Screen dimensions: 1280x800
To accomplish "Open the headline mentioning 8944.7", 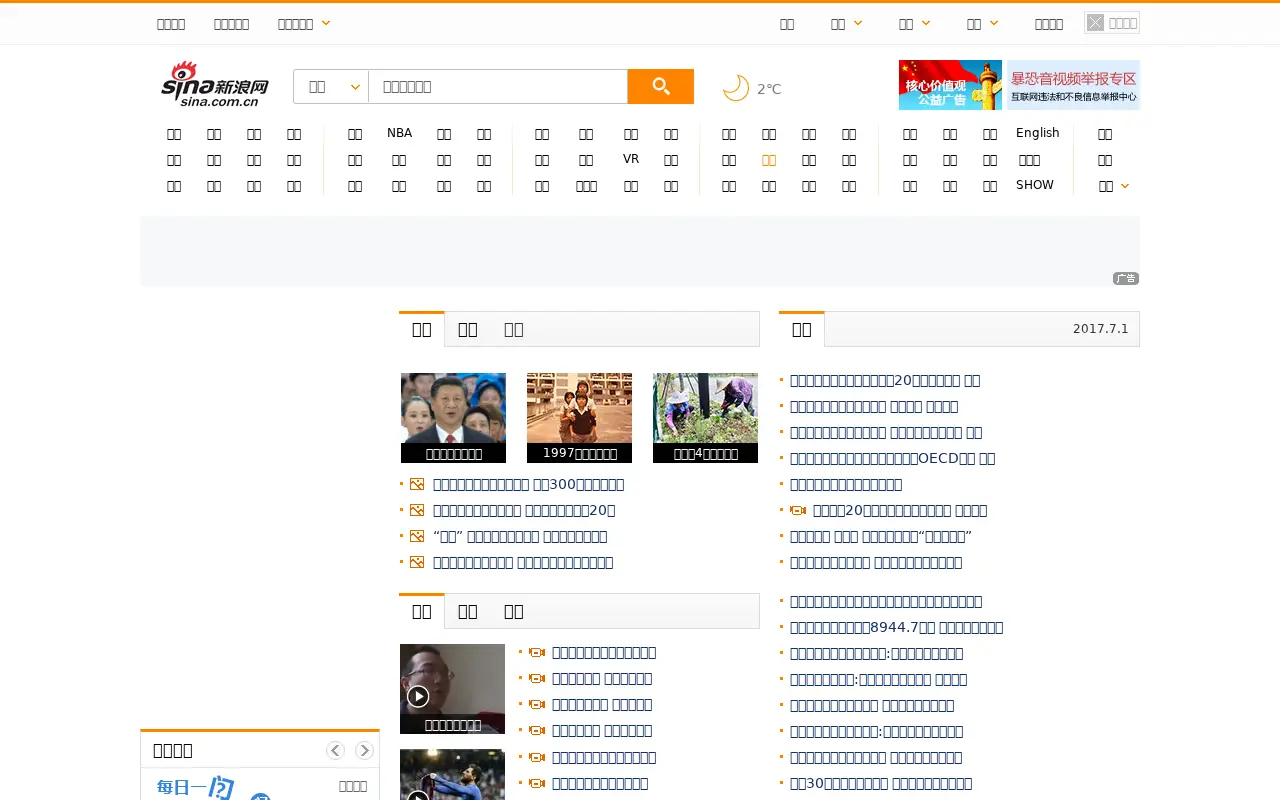I will (x=896, y=627).
